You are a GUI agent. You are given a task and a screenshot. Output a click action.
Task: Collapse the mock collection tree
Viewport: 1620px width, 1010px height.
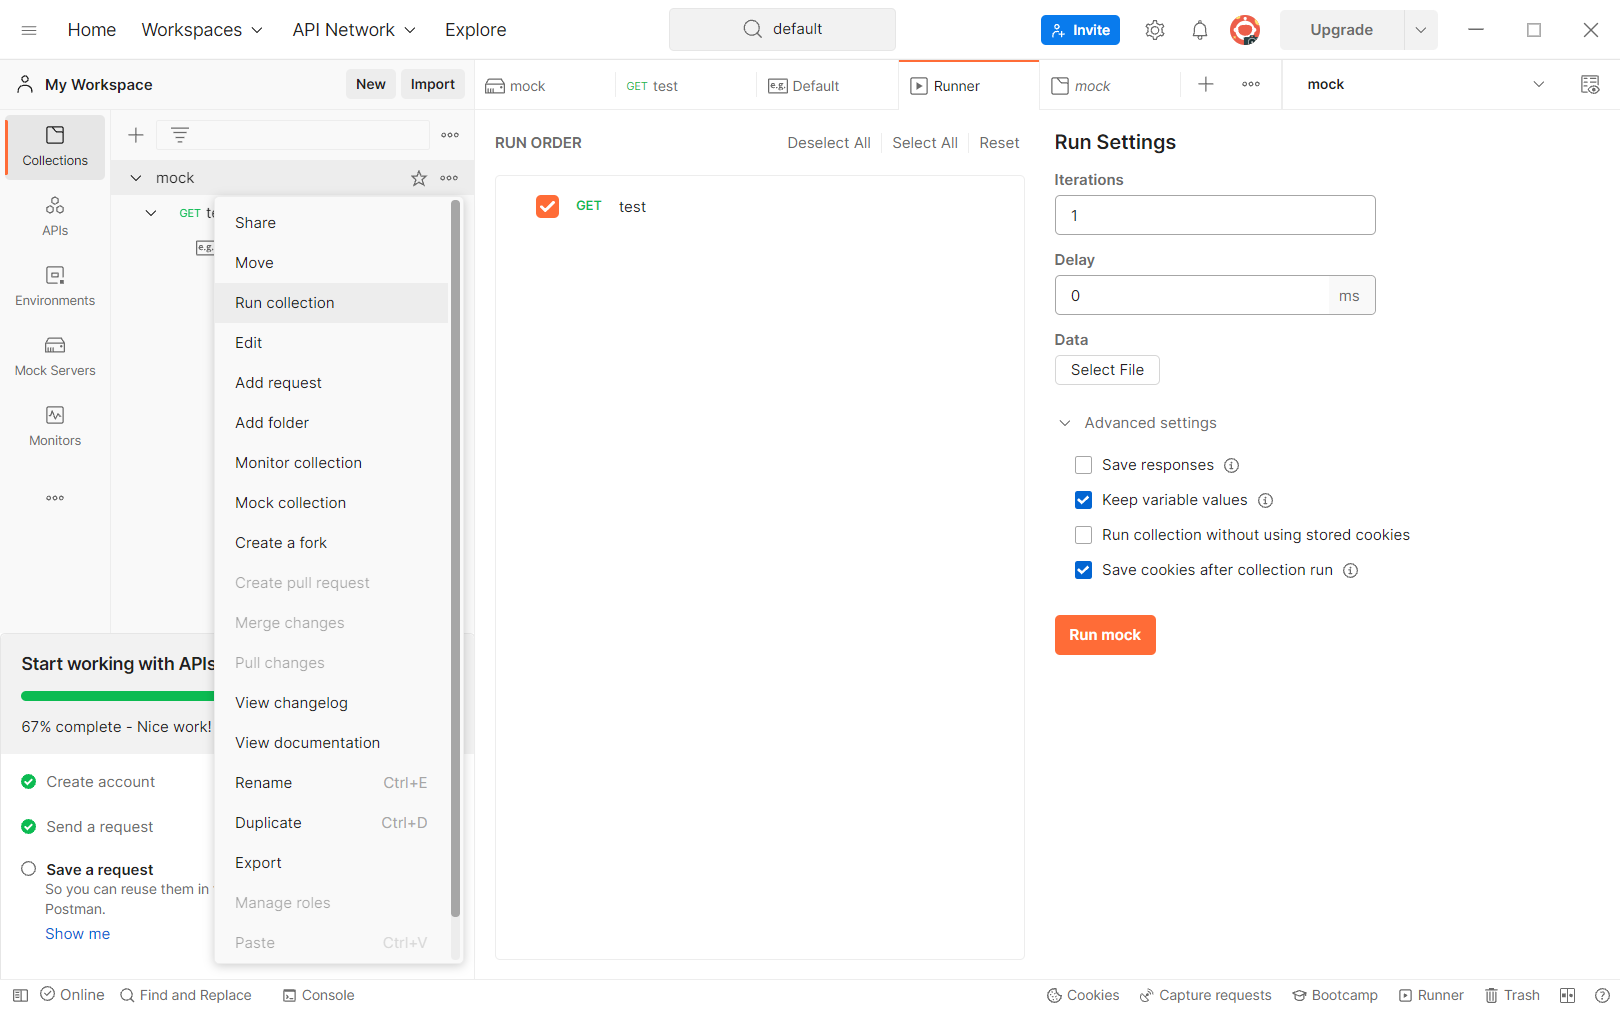click(136, 178)
